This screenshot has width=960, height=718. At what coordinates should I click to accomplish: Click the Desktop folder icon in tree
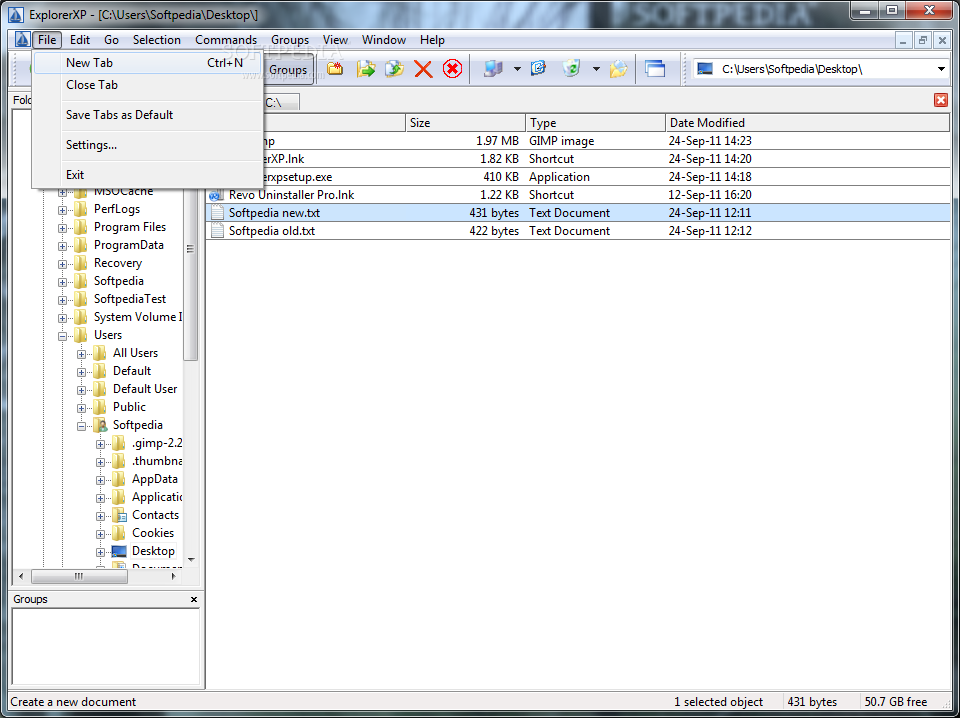(119, 552)
